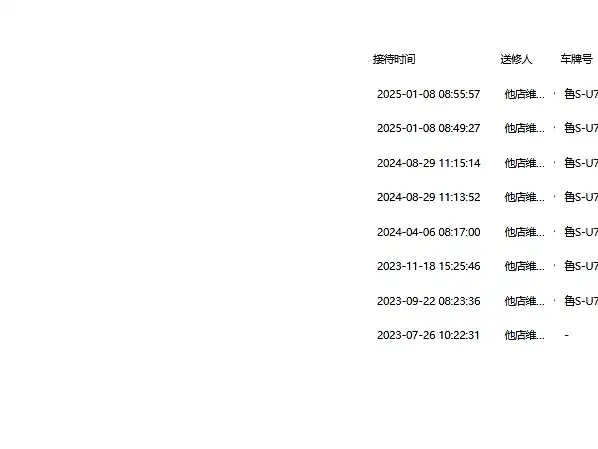
Task: Click 他店维... in the 08:49:27 row
Action: 524,128
